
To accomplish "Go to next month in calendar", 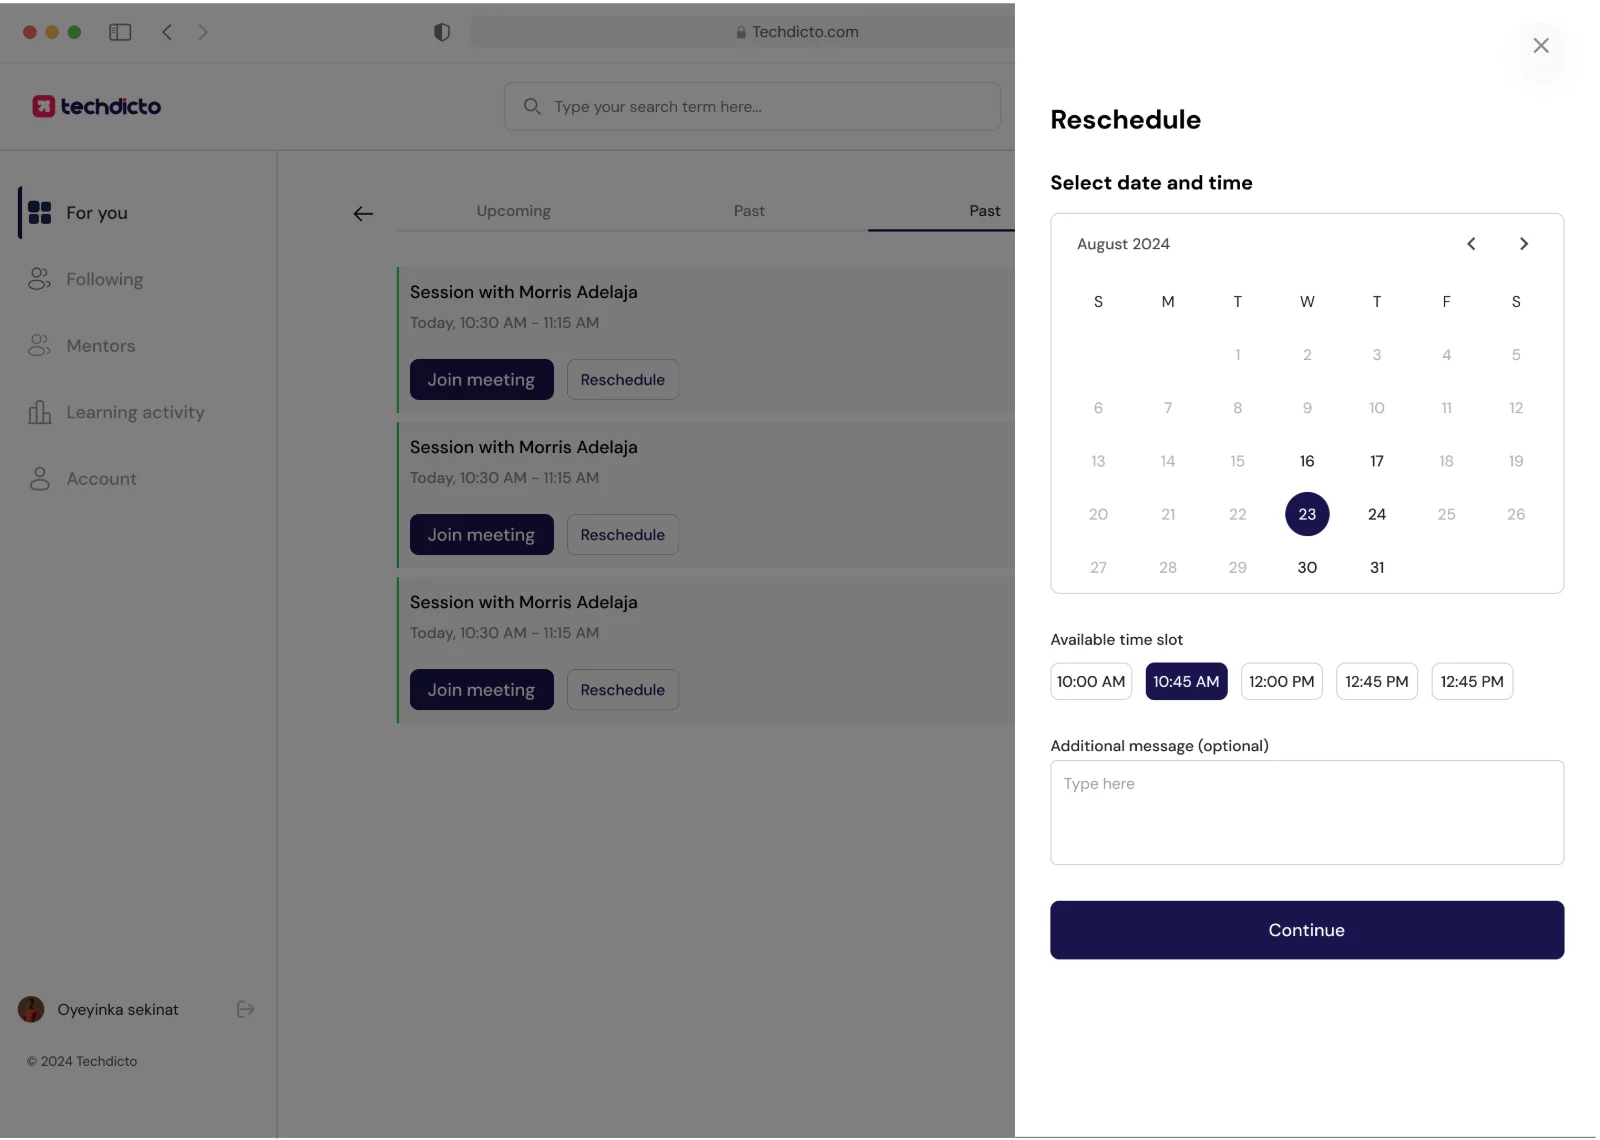I will click(1523, 244).
